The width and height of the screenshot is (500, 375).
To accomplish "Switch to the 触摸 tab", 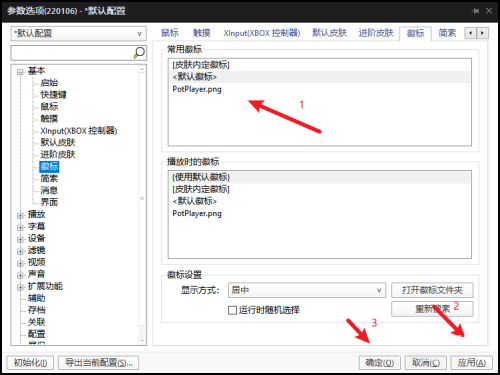I will click(202, 33).
